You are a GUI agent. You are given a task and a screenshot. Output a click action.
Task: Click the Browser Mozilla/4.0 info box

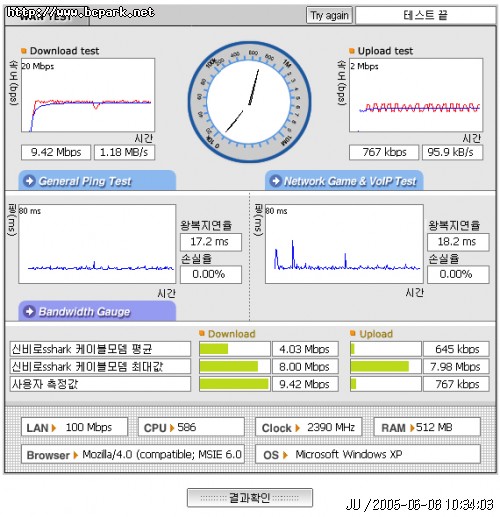click(x=133, y=454)
